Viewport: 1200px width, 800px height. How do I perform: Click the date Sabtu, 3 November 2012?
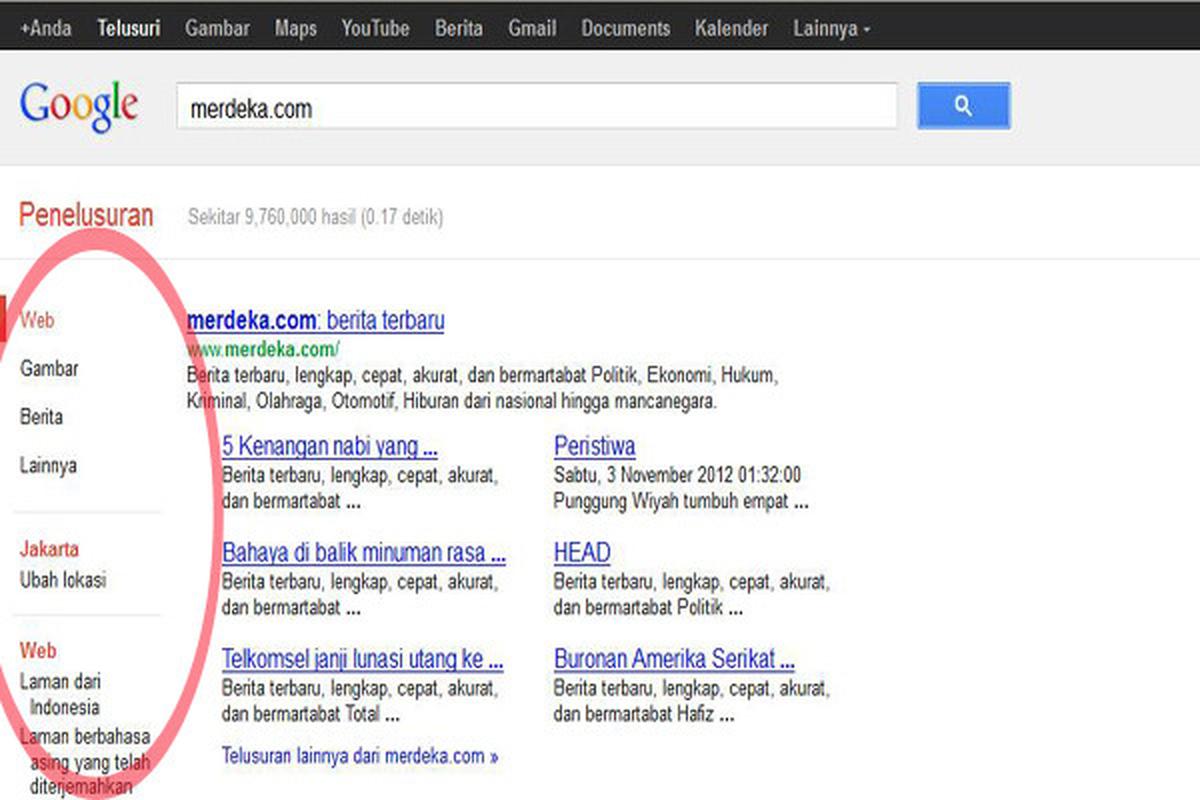[643, 475]
